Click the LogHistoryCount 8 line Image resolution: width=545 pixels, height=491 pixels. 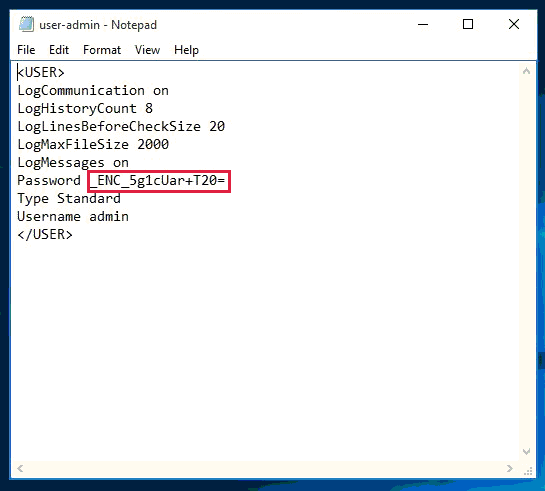85,108
